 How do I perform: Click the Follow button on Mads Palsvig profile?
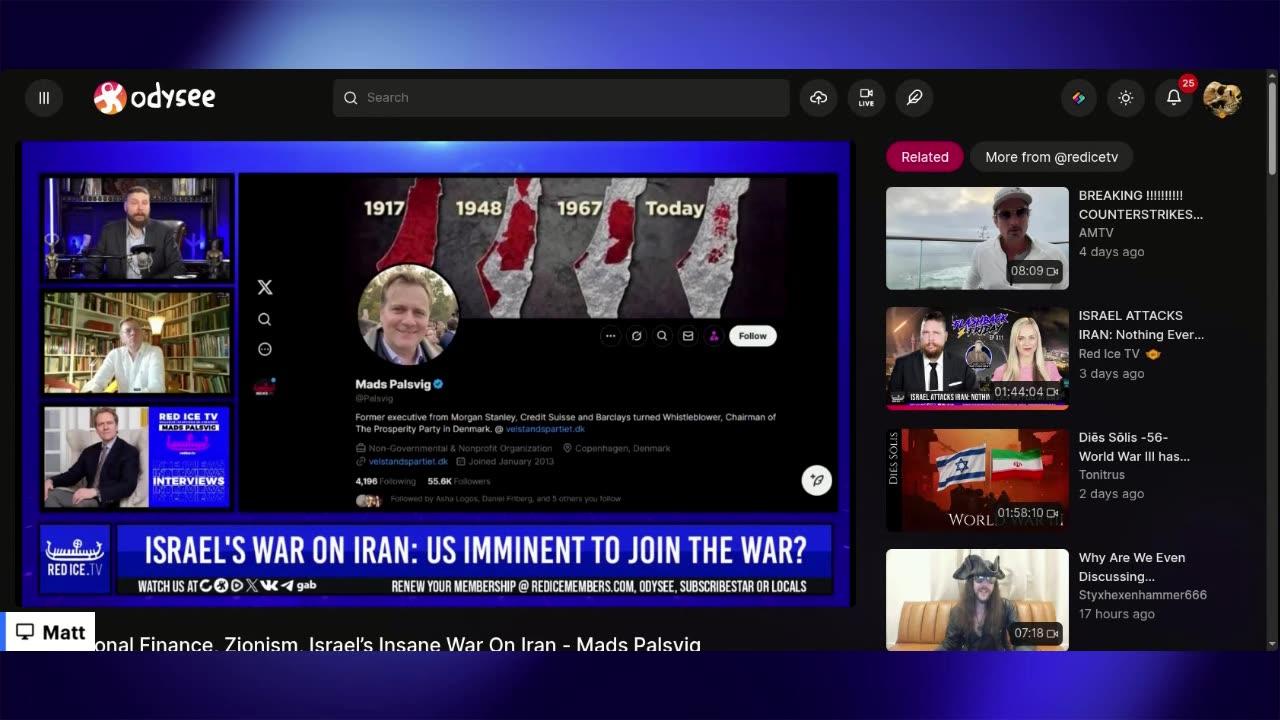(753, 336)
